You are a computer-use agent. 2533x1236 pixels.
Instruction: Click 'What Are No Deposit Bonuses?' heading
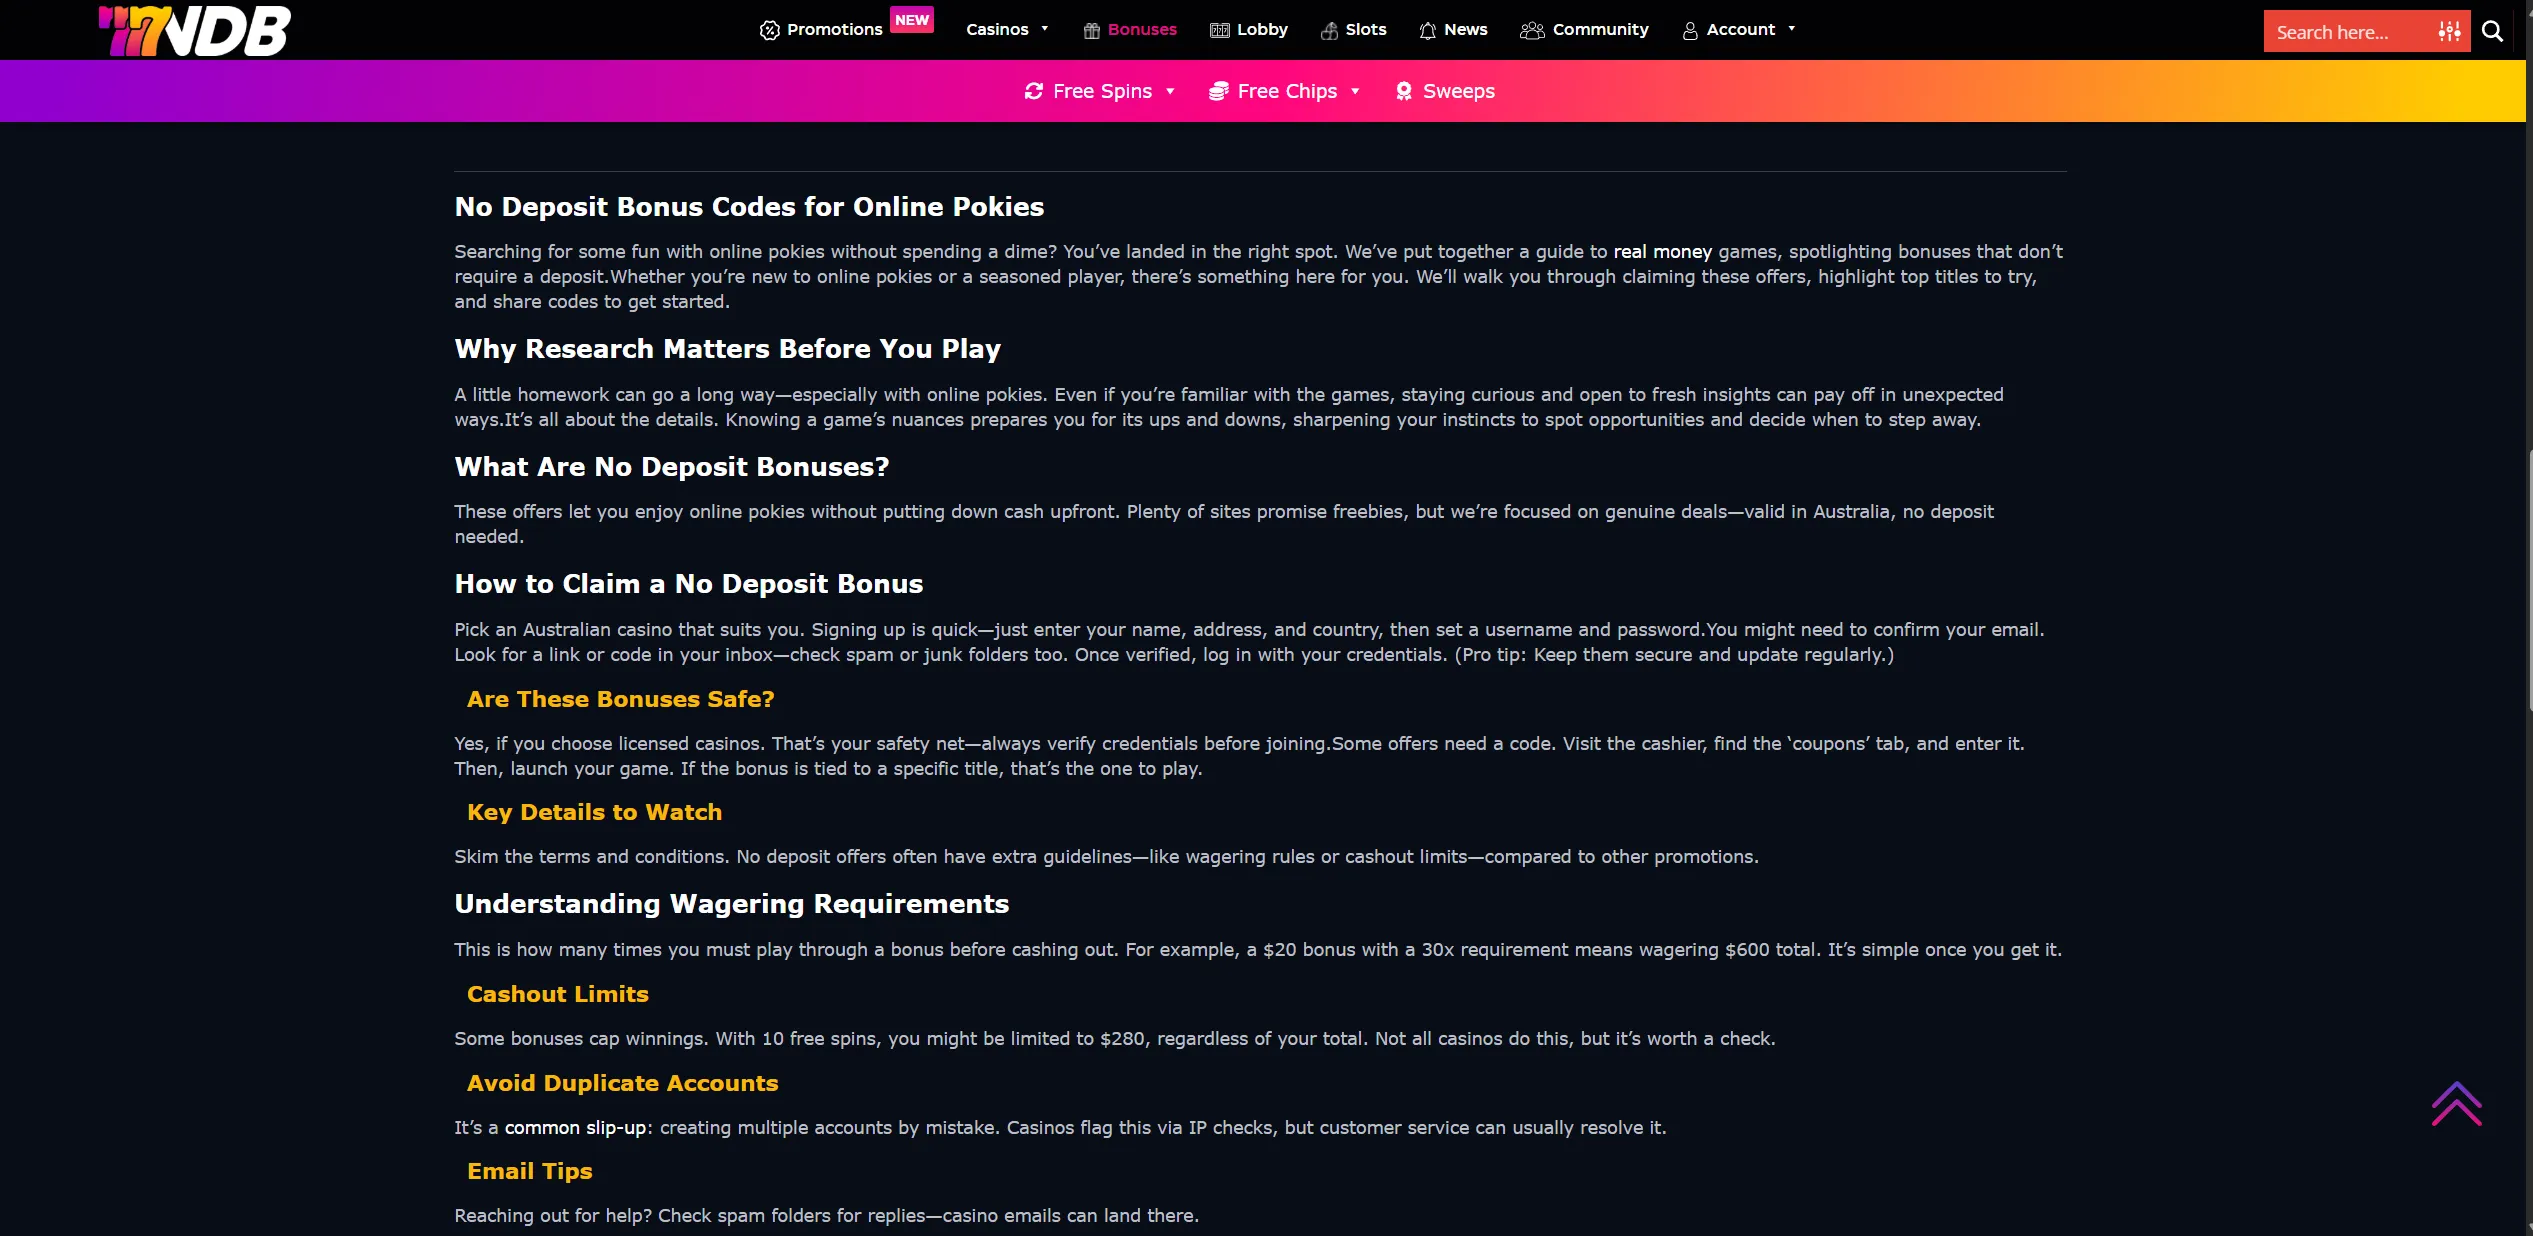(x=671, y=467)
